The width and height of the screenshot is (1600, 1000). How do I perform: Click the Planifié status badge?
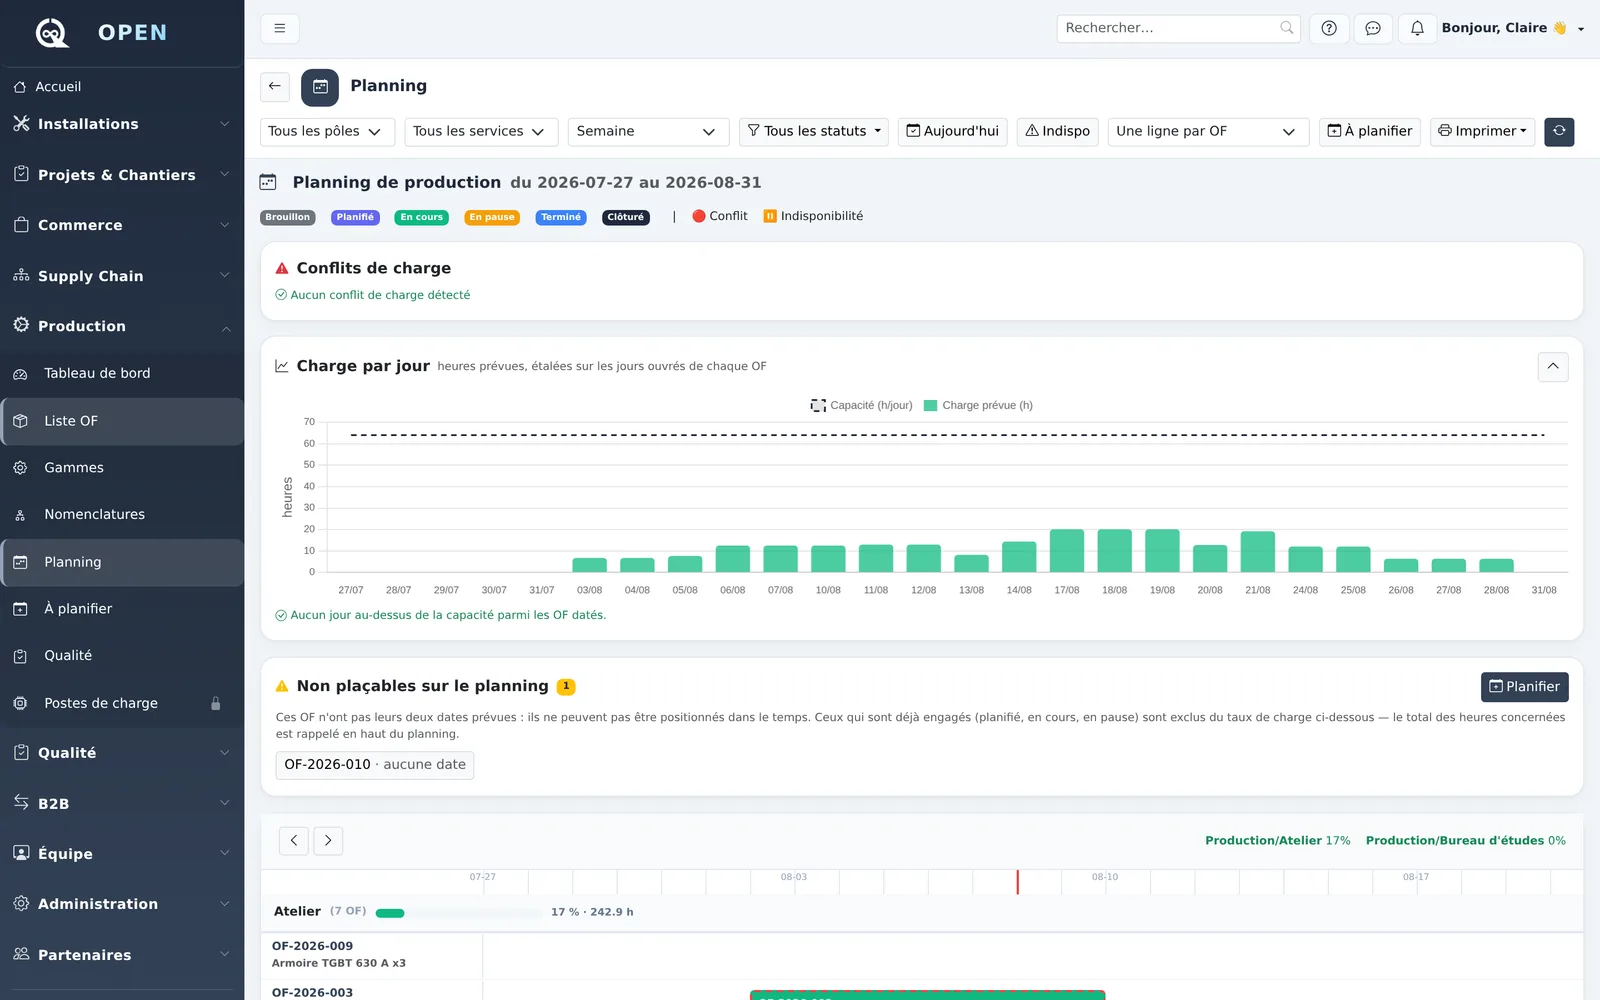[x=355, y=217]
